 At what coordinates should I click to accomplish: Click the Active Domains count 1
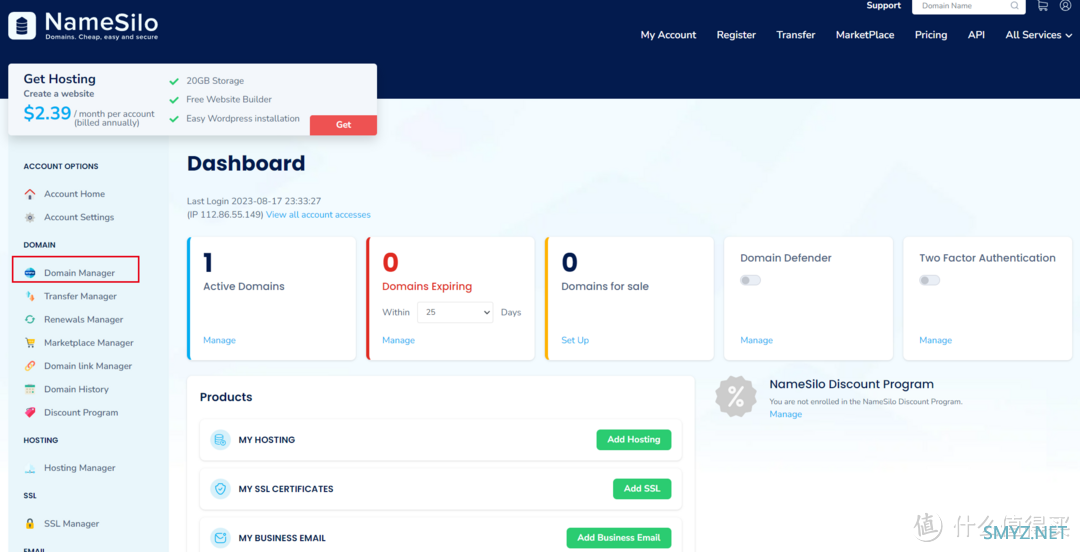coord(208,263)
